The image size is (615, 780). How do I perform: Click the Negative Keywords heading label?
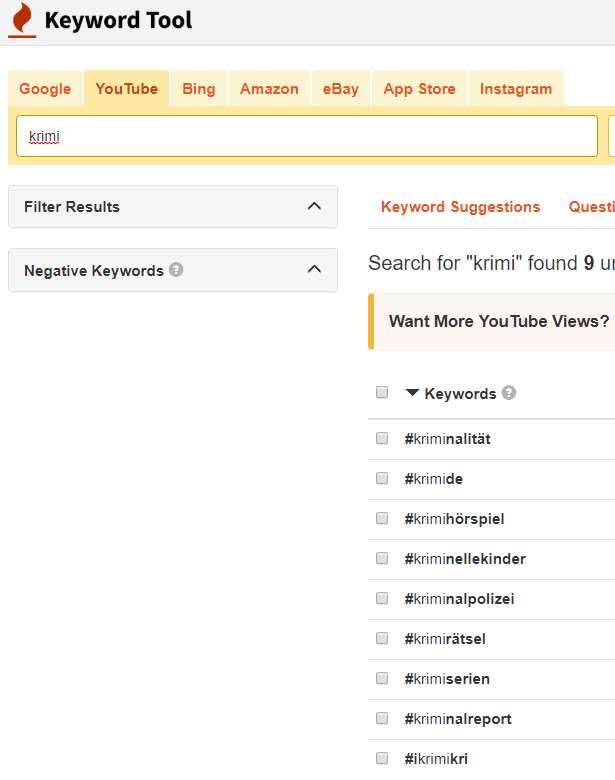94,271
